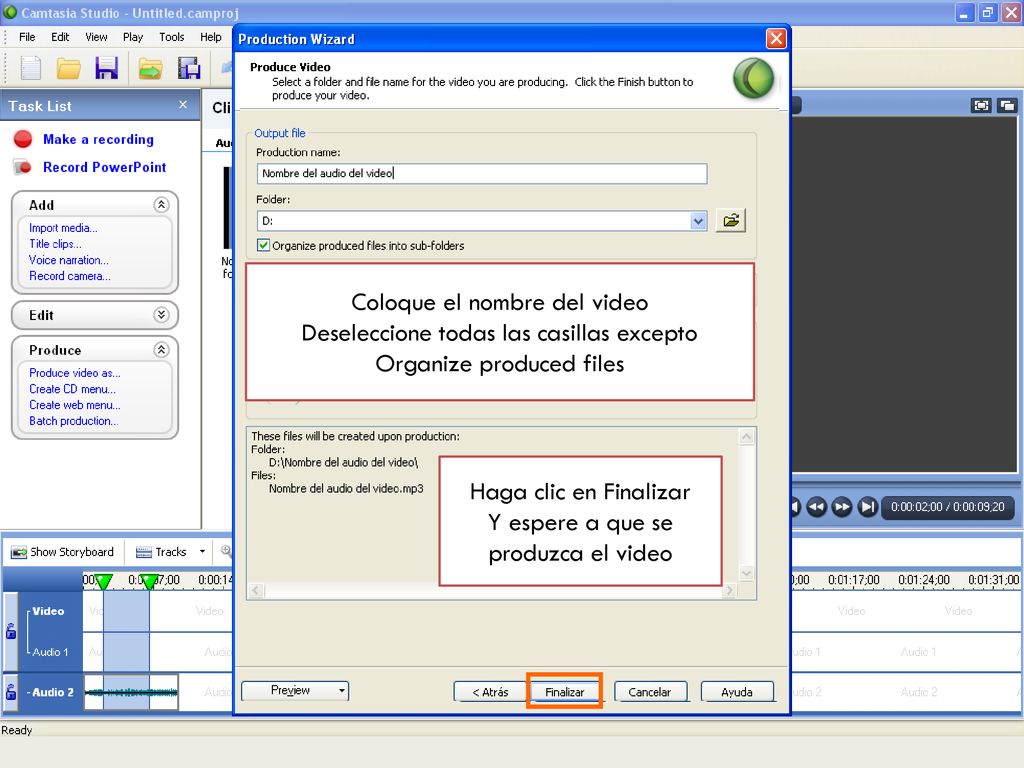Close the Production Wizard dialog
The image size is (1024, 768).
point(776,39)
